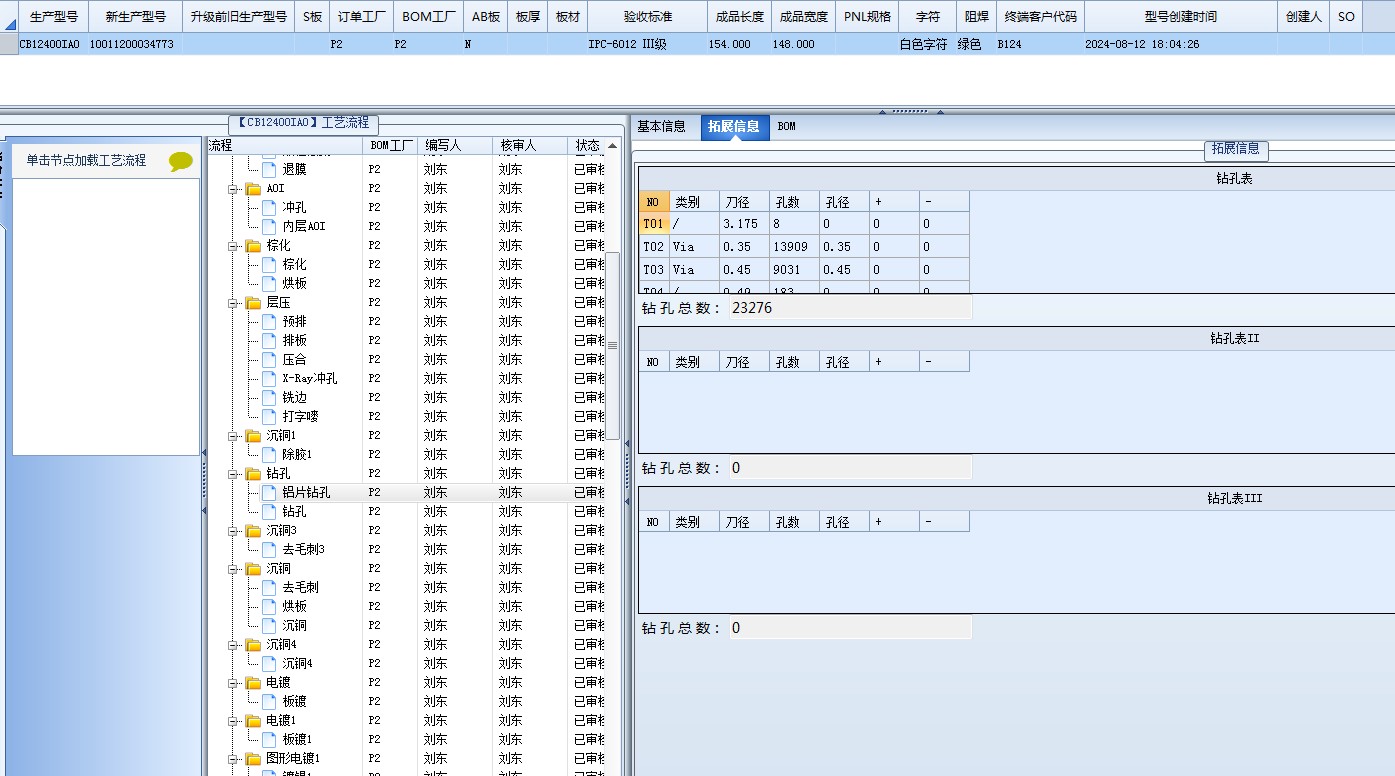Click the 13909 hole count cell

pos(794,247)
